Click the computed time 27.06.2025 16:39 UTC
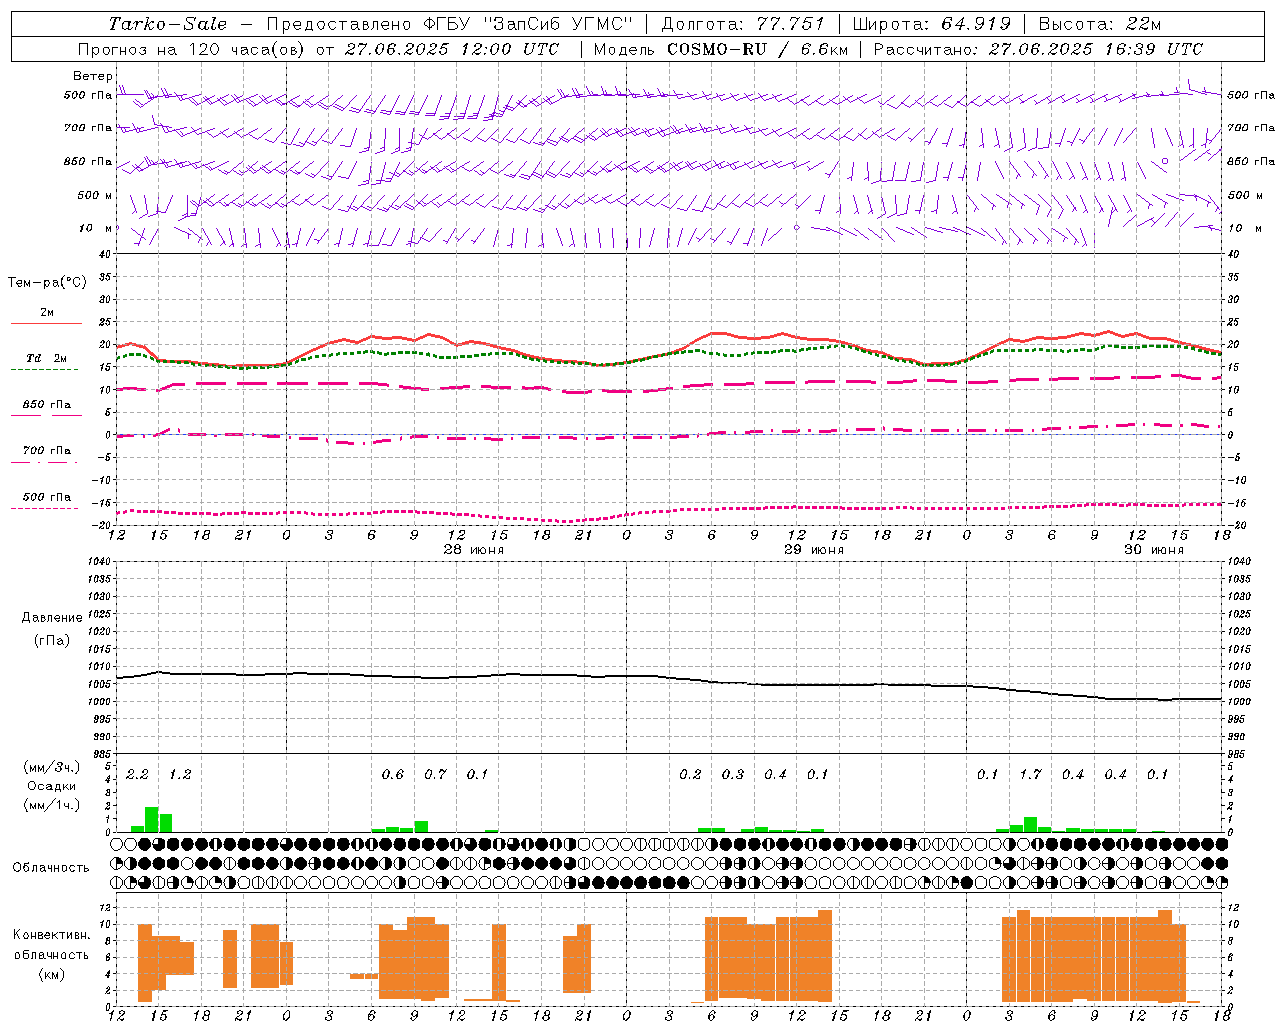The width and height of the screenshot is (1280, 1024). coord(1095,48)
